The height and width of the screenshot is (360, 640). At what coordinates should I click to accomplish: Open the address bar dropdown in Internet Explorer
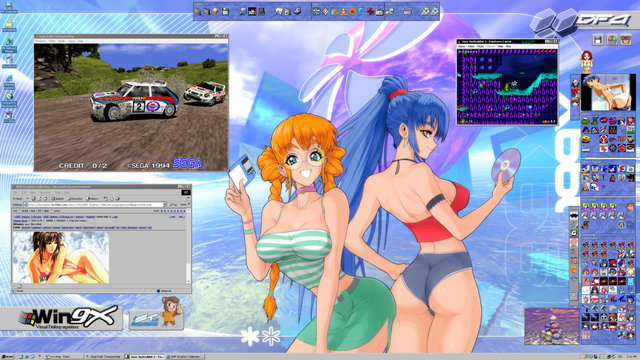[165, 204]
